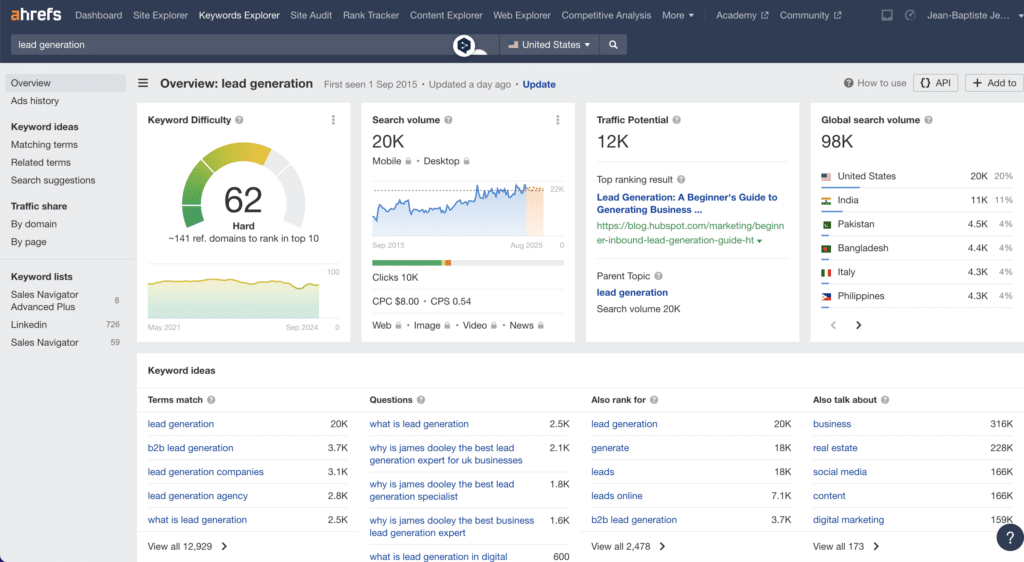Image resolution: width=1024 pixels, height=562 pixels.
Task: Open Academy external link
Action: [742, 15]
